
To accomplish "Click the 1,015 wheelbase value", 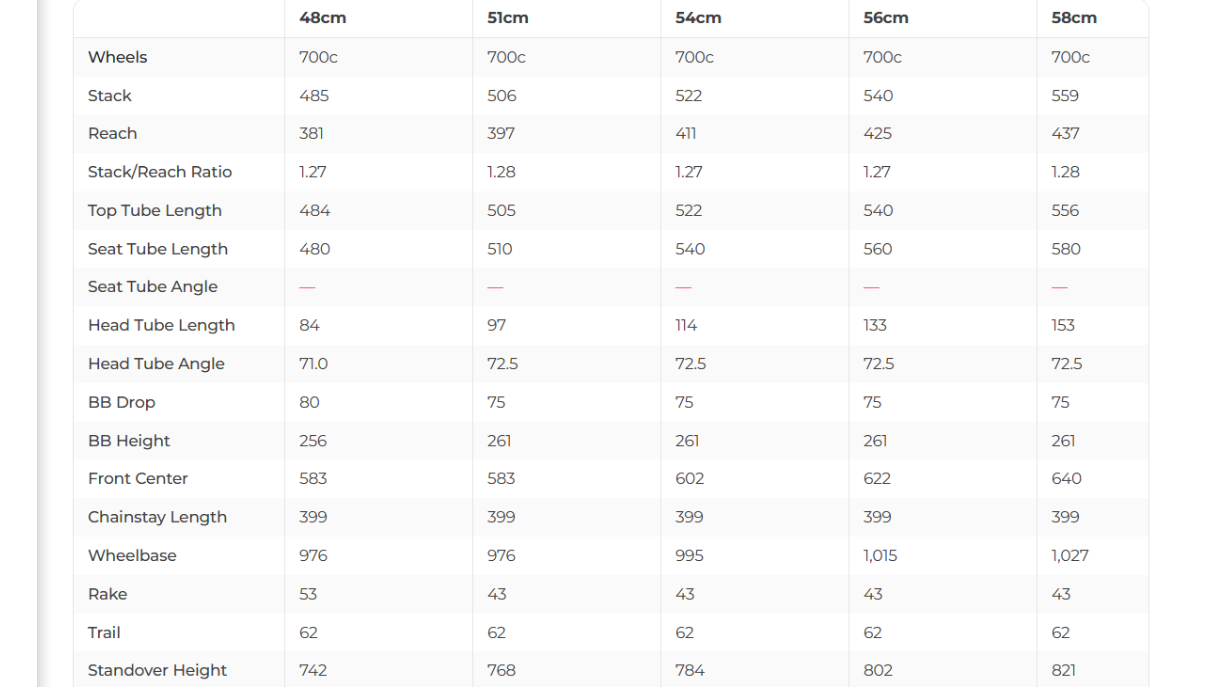I will [880, 555].
